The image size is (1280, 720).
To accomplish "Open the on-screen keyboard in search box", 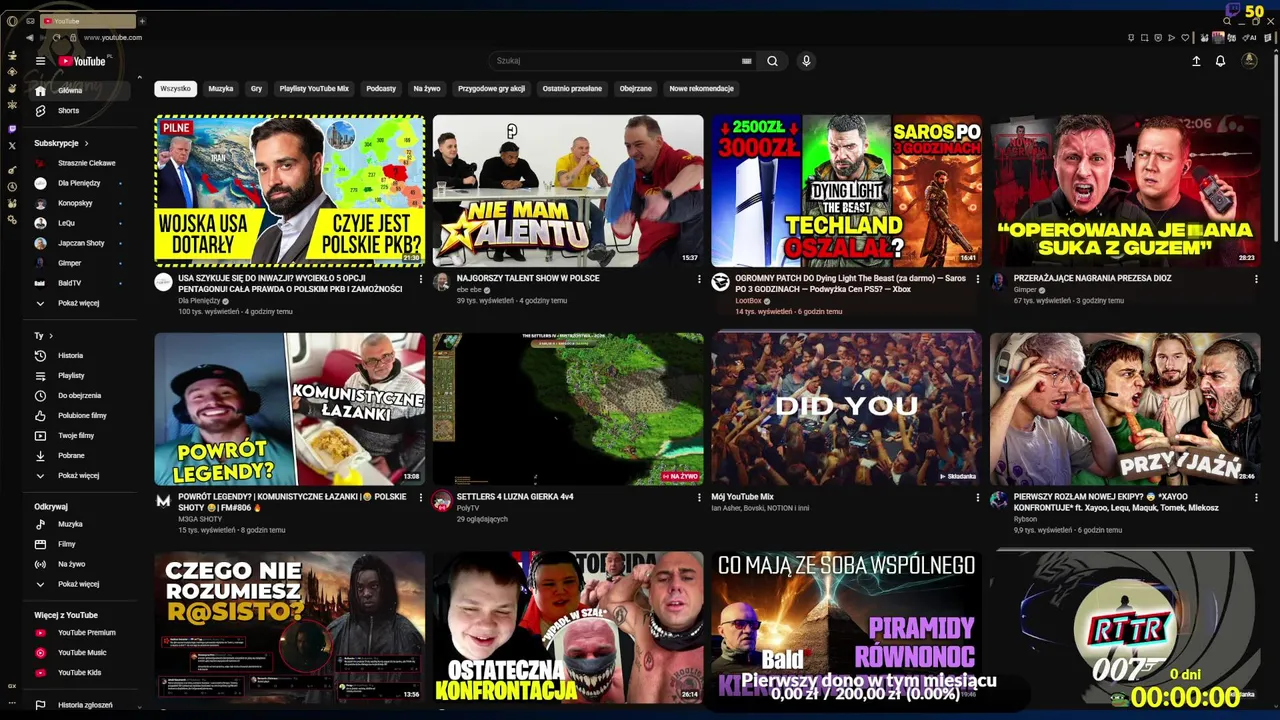I will 746,61.
